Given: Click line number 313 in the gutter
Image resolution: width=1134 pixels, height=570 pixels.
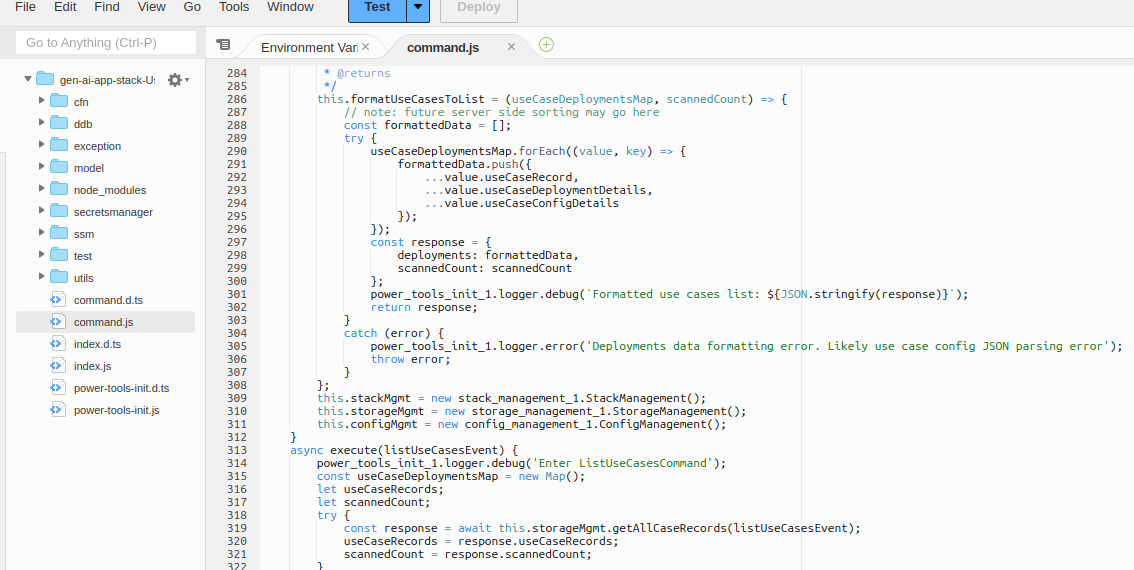Looking at the screenshot, I should click(237, 450).
